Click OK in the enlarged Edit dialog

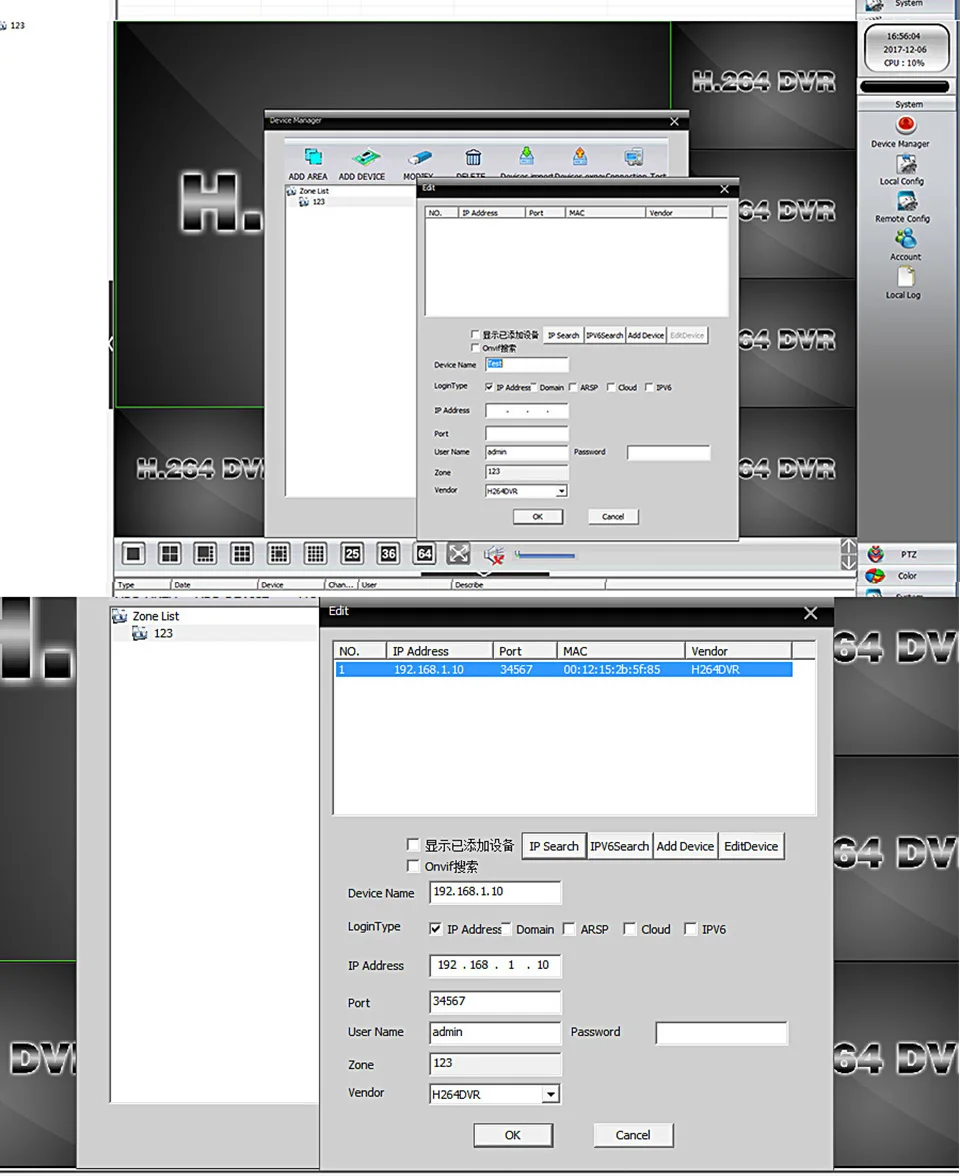513,1135
